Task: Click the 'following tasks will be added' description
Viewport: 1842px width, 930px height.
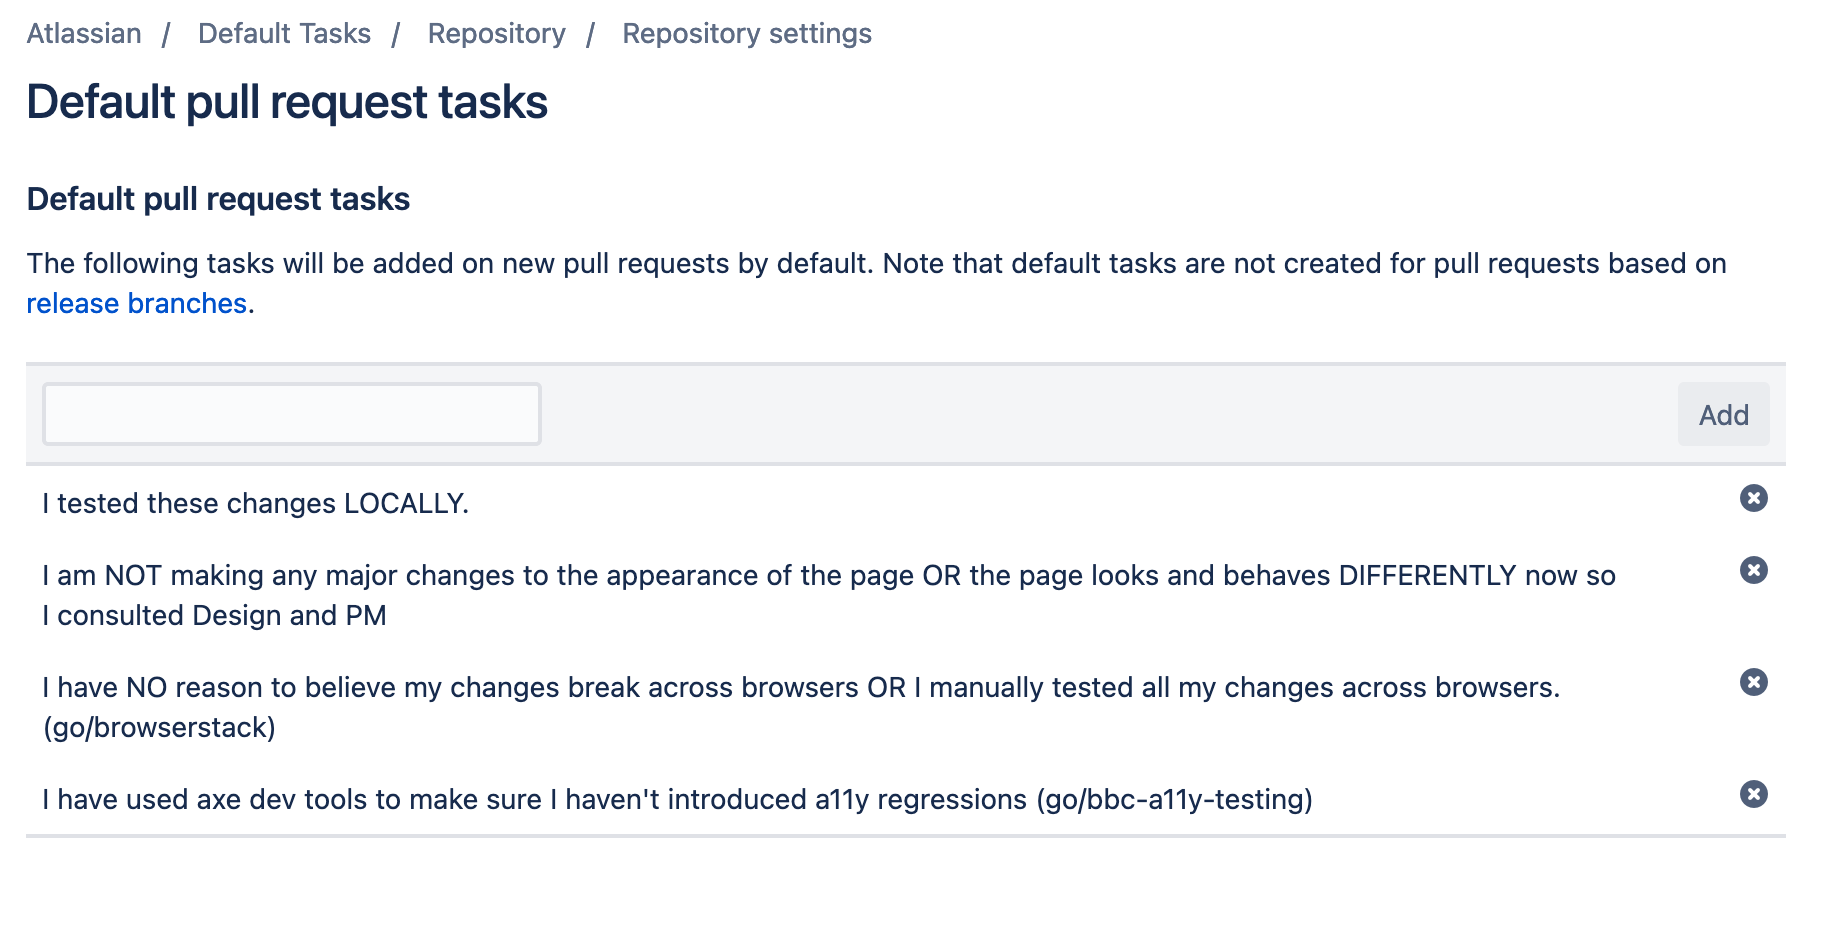Action: [876, 264]
